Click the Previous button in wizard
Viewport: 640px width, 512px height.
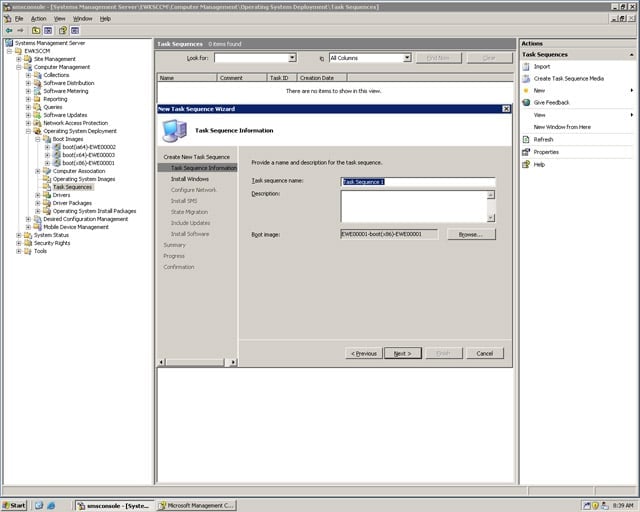tap(364, 354)
